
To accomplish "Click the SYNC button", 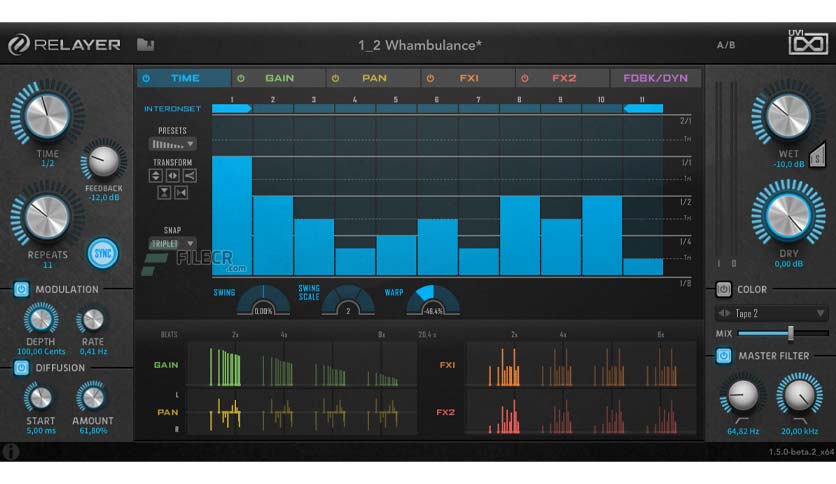I will pos(102,253).
